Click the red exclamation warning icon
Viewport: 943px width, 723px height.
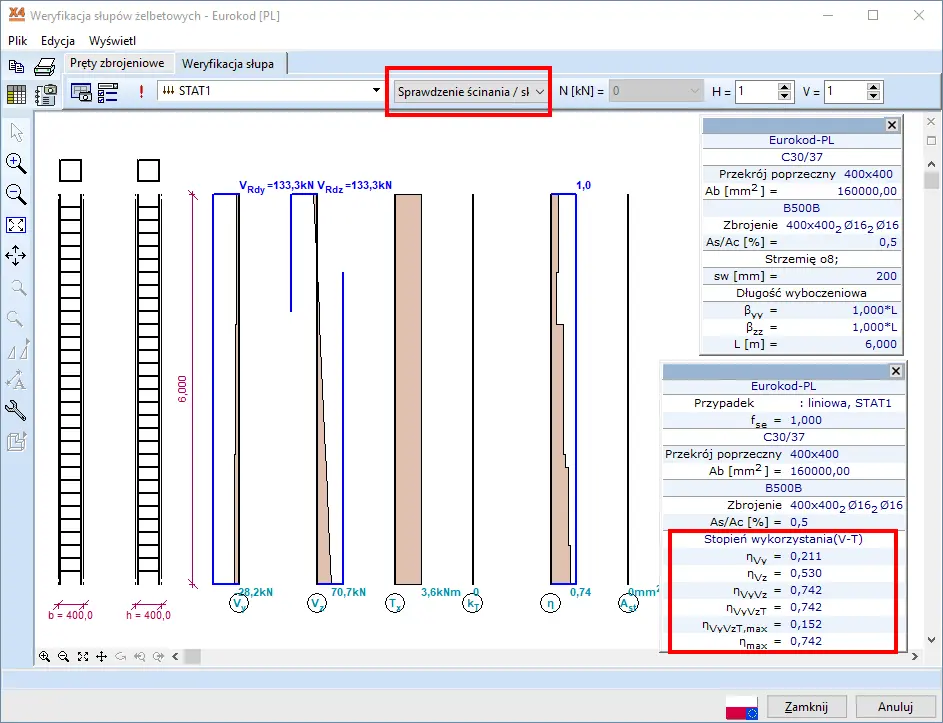point(141,92)
